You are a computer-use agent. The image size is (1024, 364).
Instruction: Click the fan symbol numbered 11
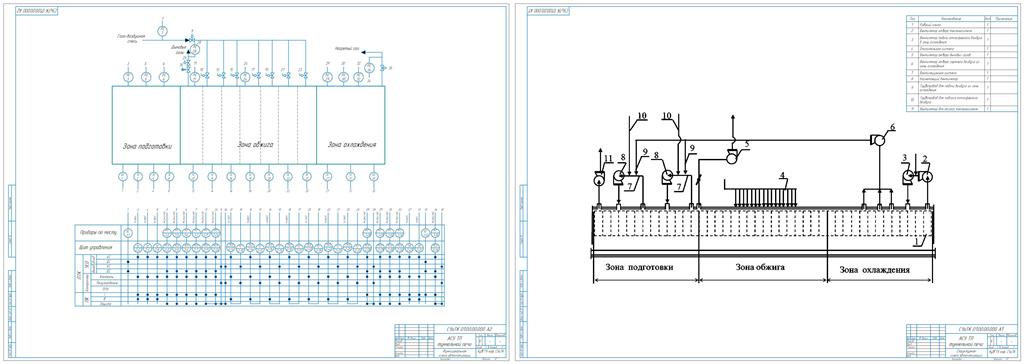coord(600,178)
